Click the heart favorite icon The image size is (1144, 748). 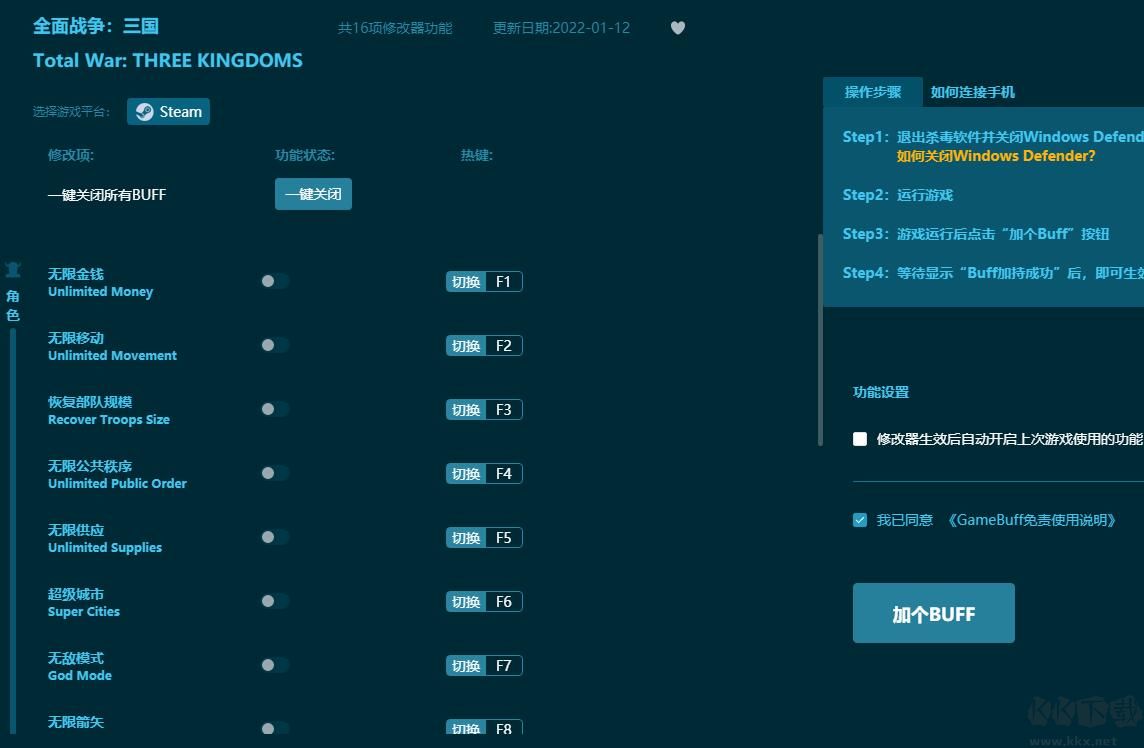(x=678, y=28)
